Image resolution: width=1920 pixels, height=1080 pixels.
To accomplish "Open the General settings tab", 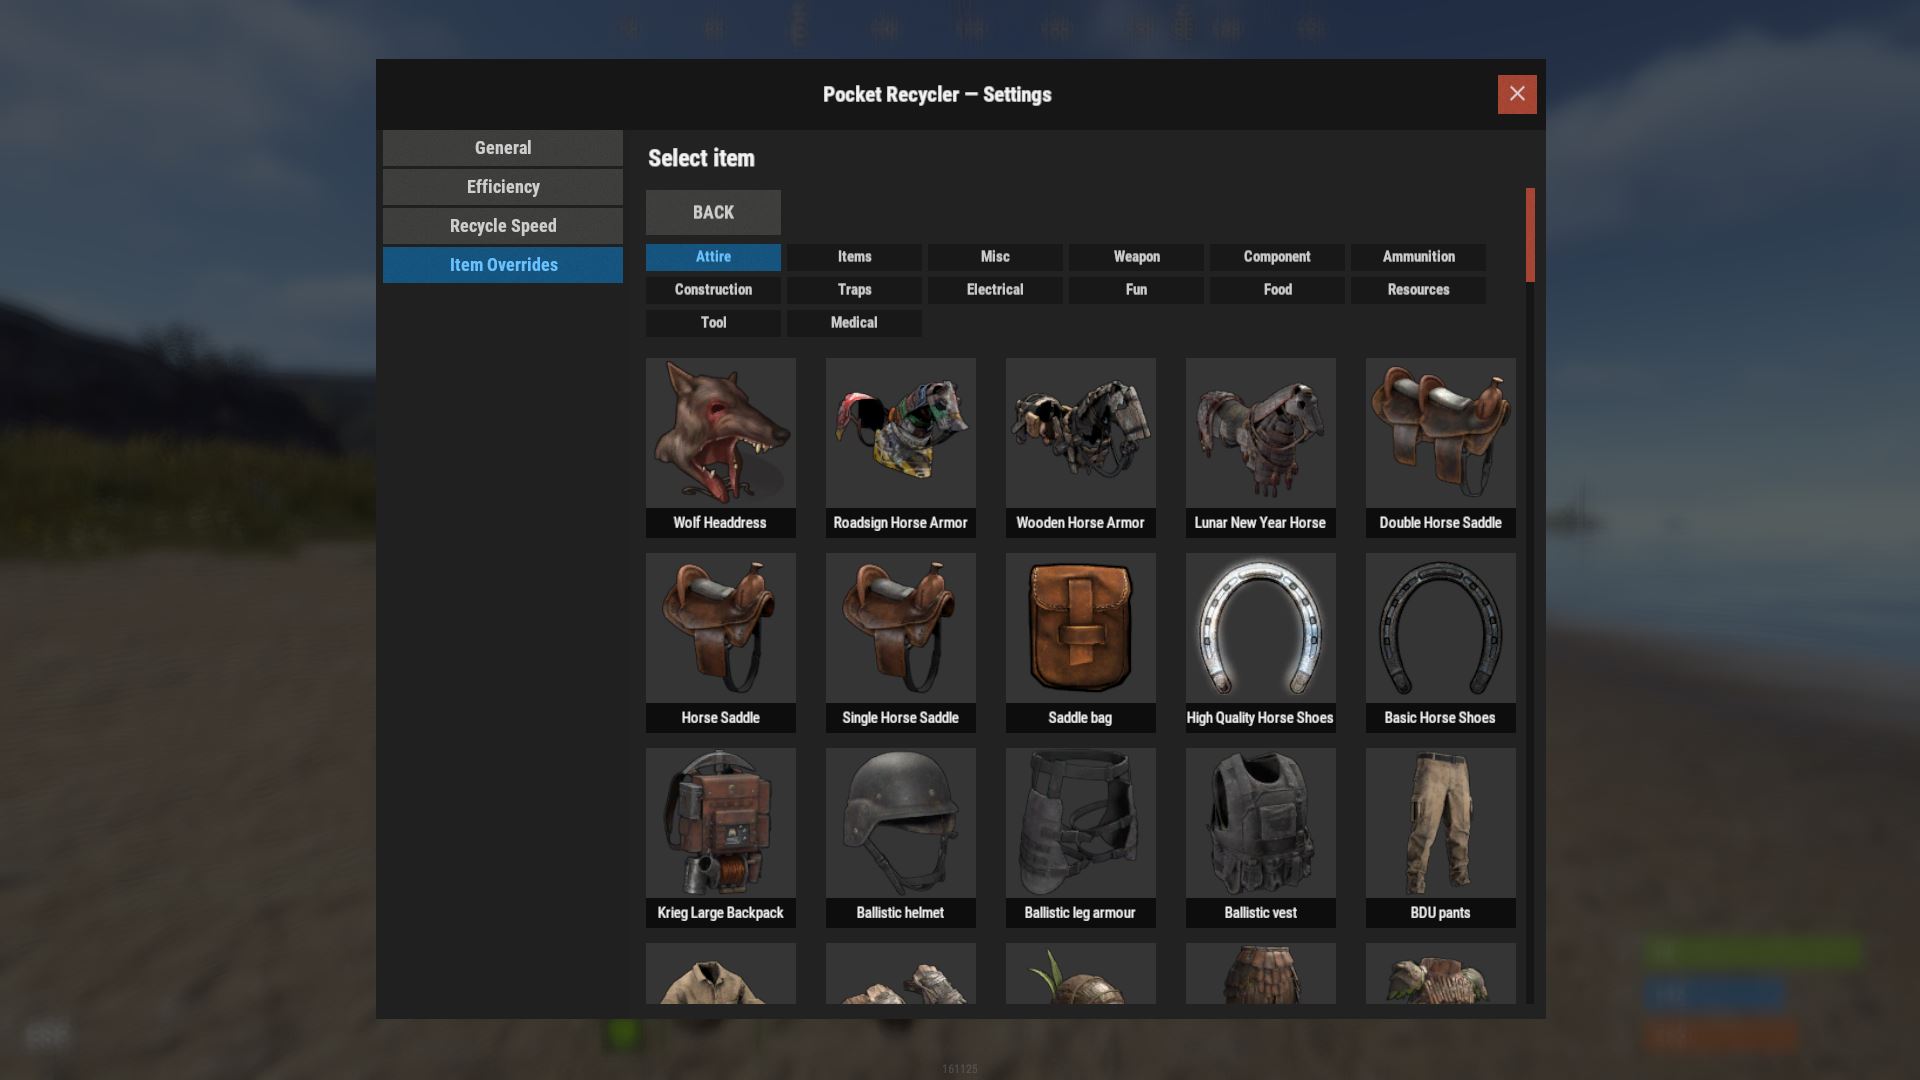I will 503,148.
